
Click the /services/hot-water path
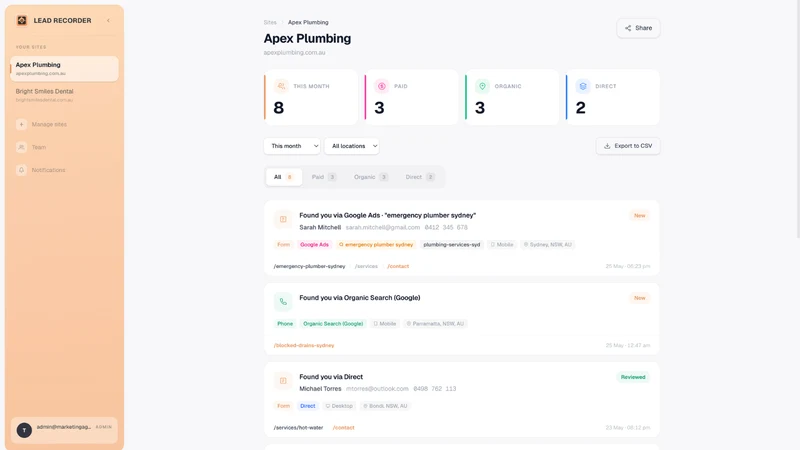[x=298, y=428]
